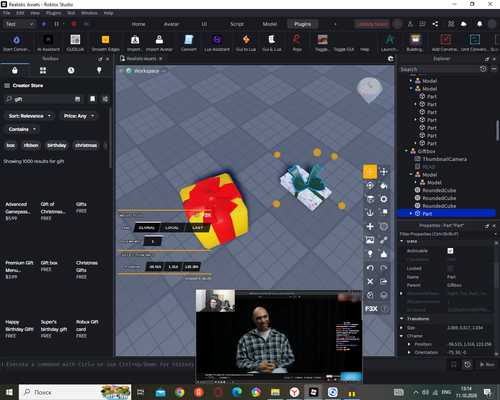Set move axes to Local
Screen dimensions: 500x400
click(172, 228)
